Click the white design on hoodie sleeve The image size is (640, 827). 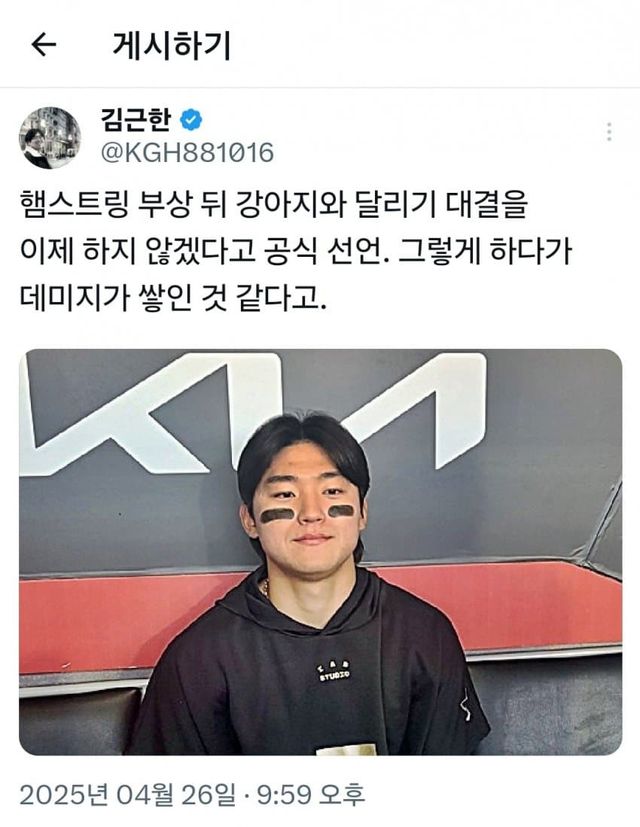coord(465,705)
